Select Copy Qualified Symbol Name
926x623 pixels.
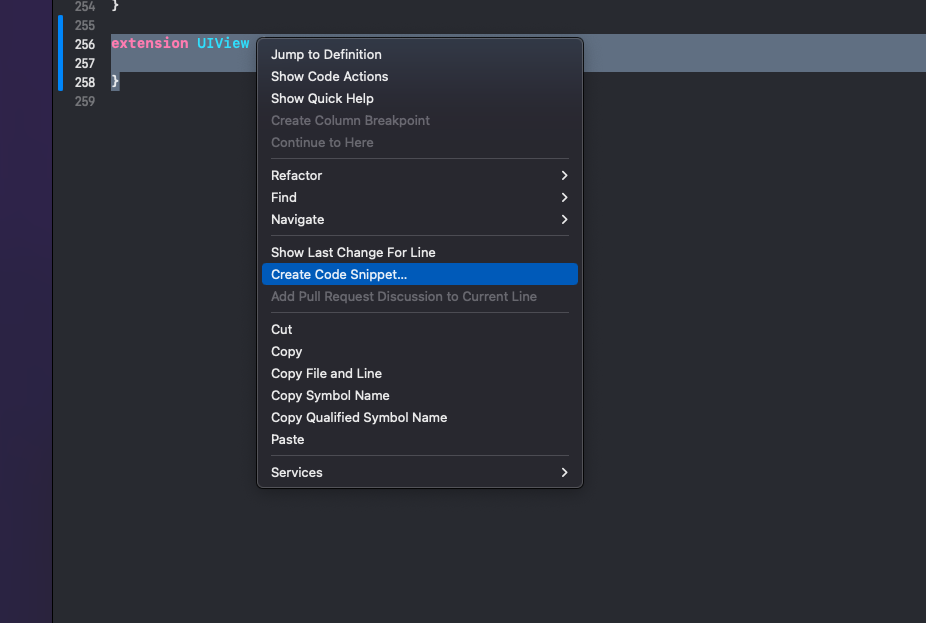pos(419,417)
